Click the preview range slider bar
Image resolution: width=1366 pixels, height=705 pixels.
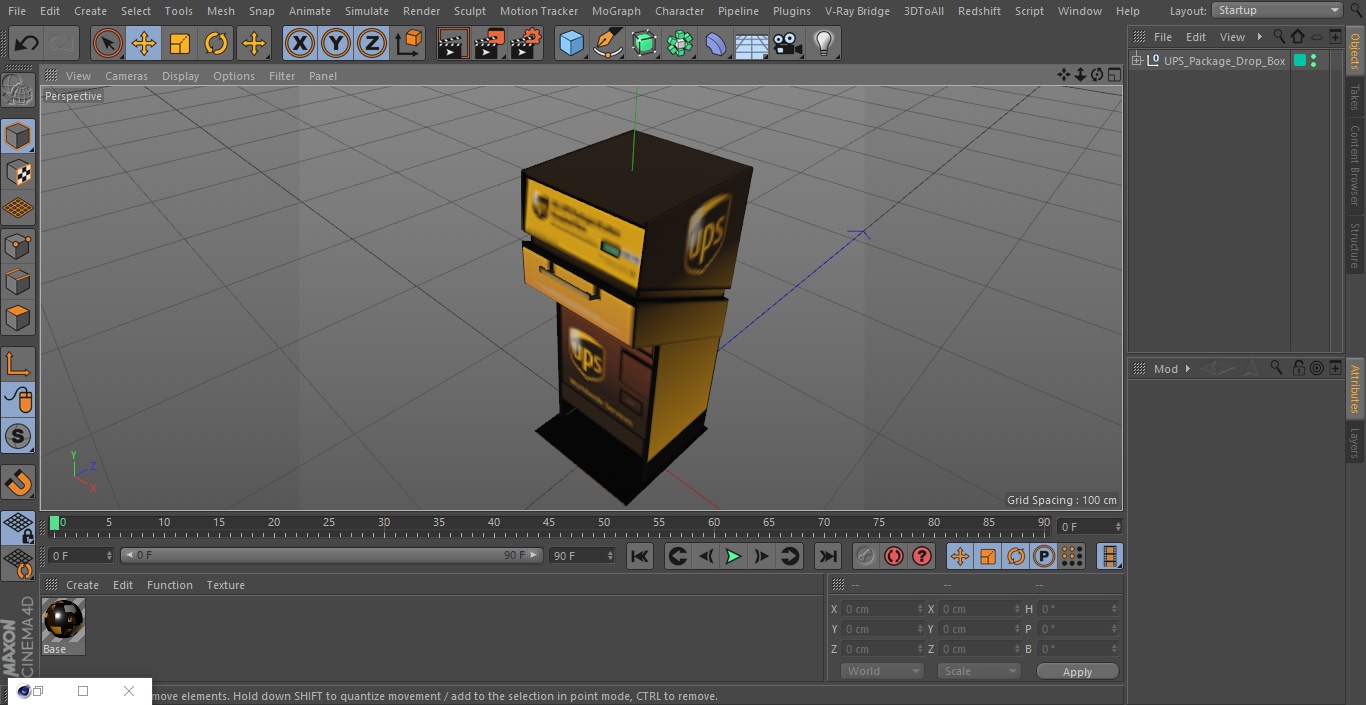[x=332, y=555]
